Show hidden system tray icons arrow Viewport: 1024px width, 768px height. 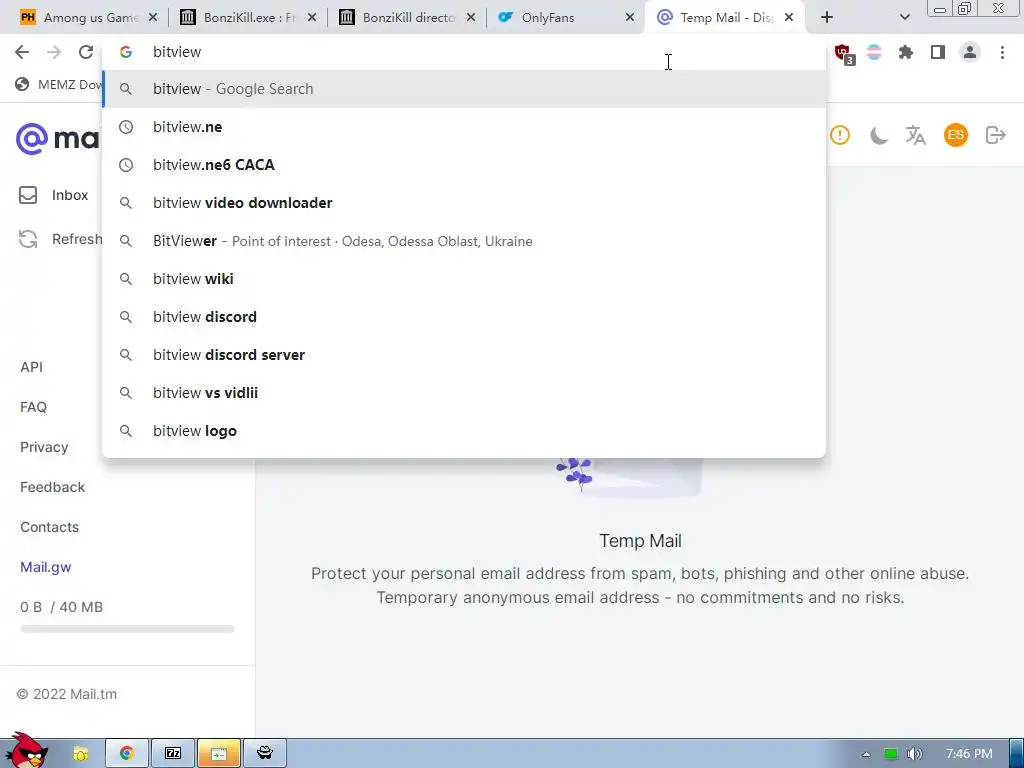pos(866,754)
